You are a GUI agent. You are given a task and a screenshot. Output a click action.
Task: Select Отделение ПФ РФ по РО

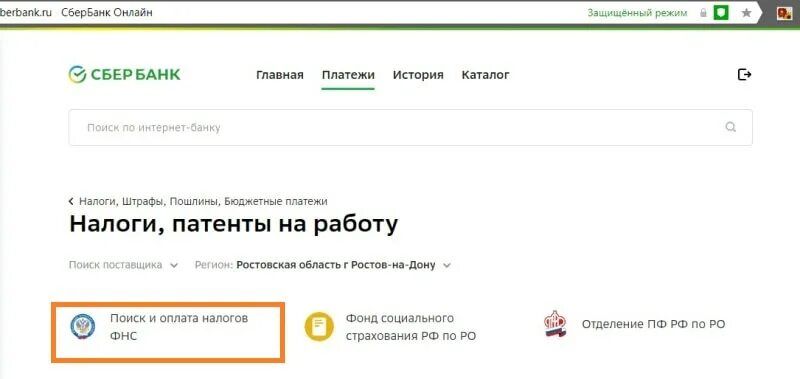[x=653, y=324]
